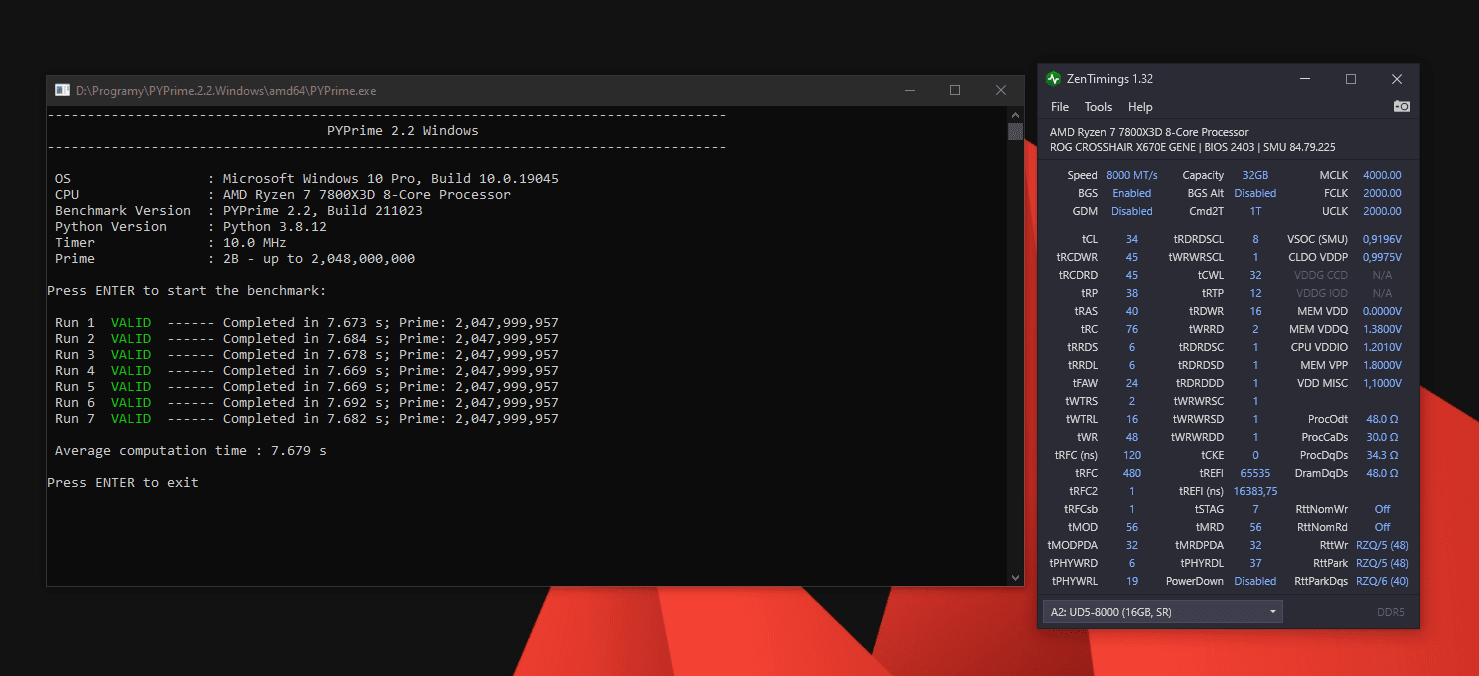Click the tREFI value '65535'
1479x676 pixels.
1255,473
